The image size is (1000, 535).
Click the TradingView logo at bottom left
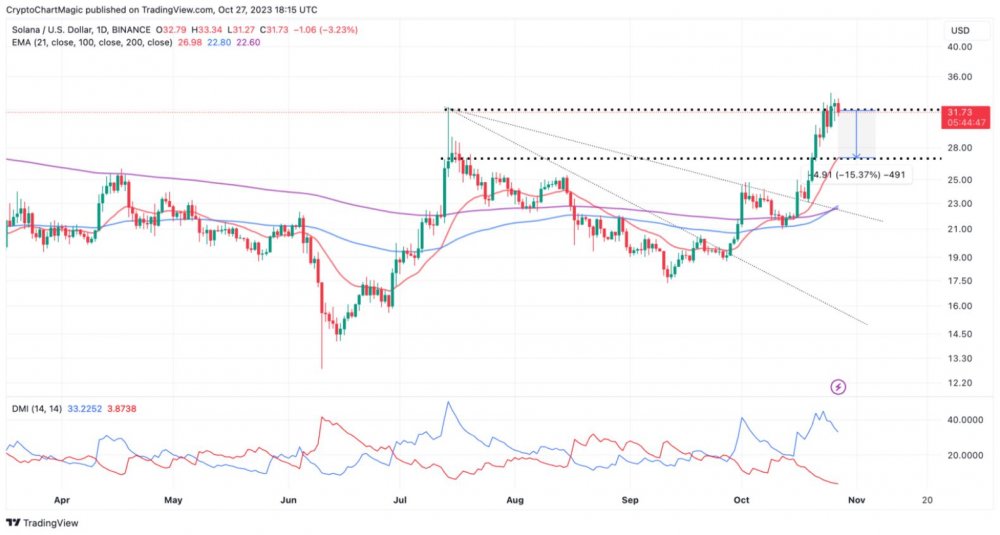(x=42, y=523)
